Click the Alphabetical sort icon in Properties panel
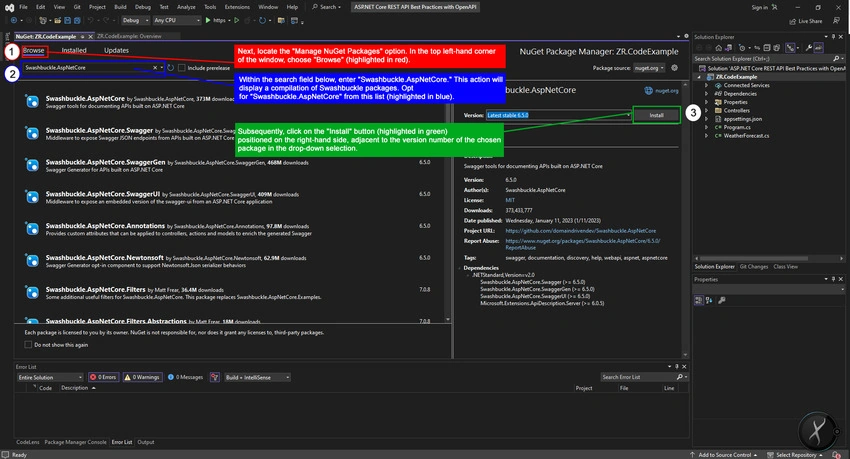850x459 pixels. coord(709,300)
